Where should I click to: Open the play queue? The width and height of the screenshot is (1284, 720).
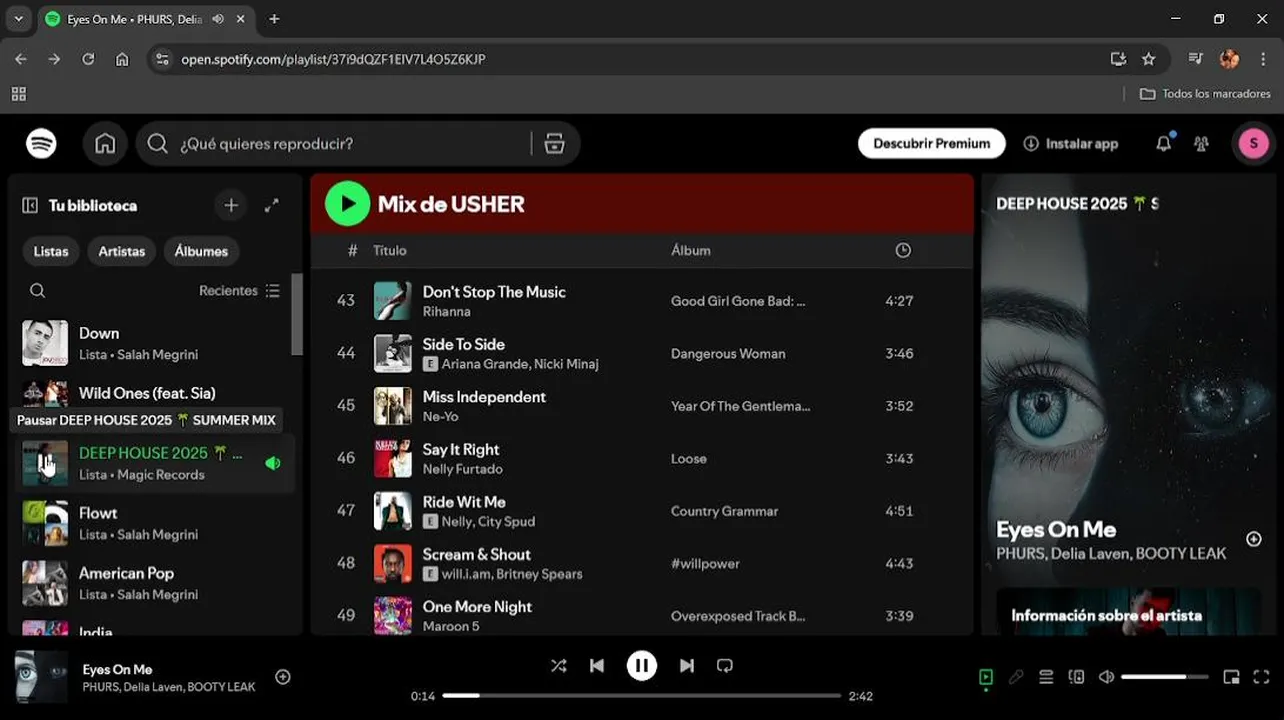tap(1046, 677)
